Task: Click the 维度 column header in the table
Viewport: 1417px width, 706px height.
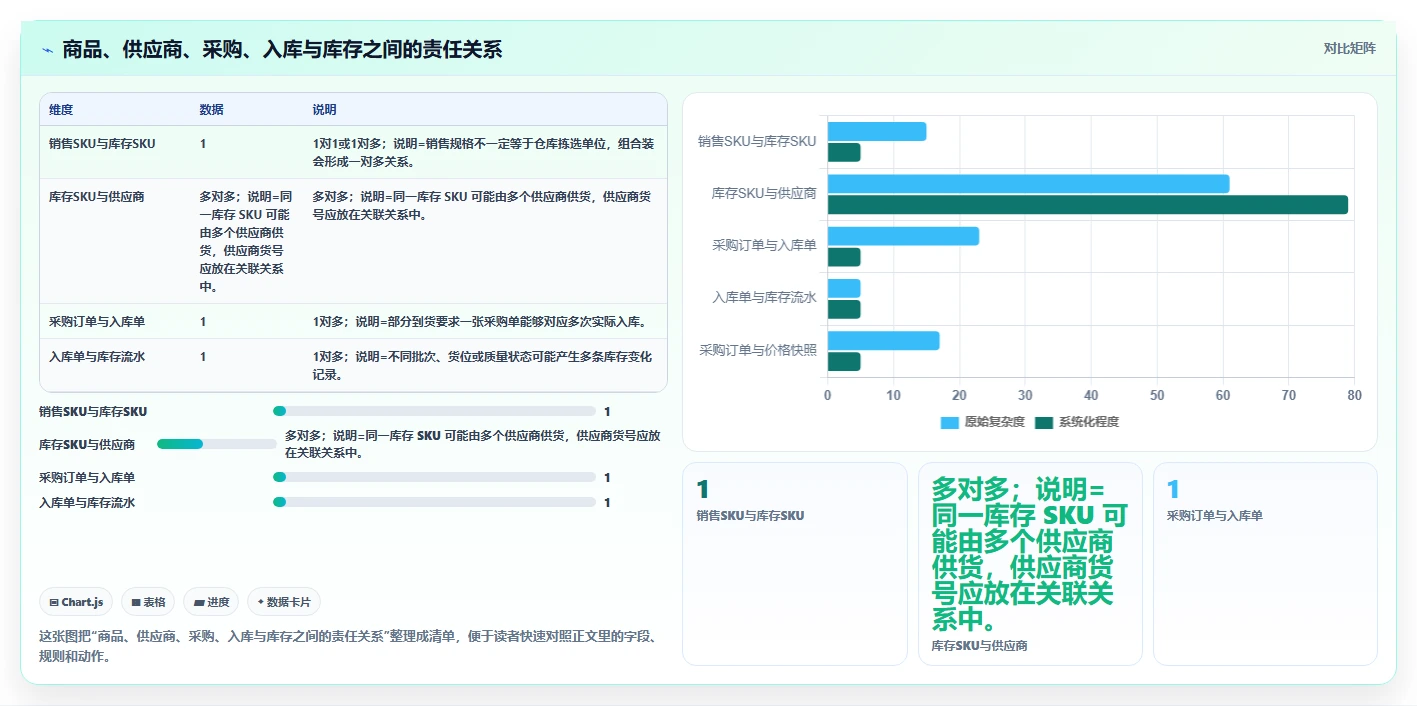Action: click(x=61, y=109)
